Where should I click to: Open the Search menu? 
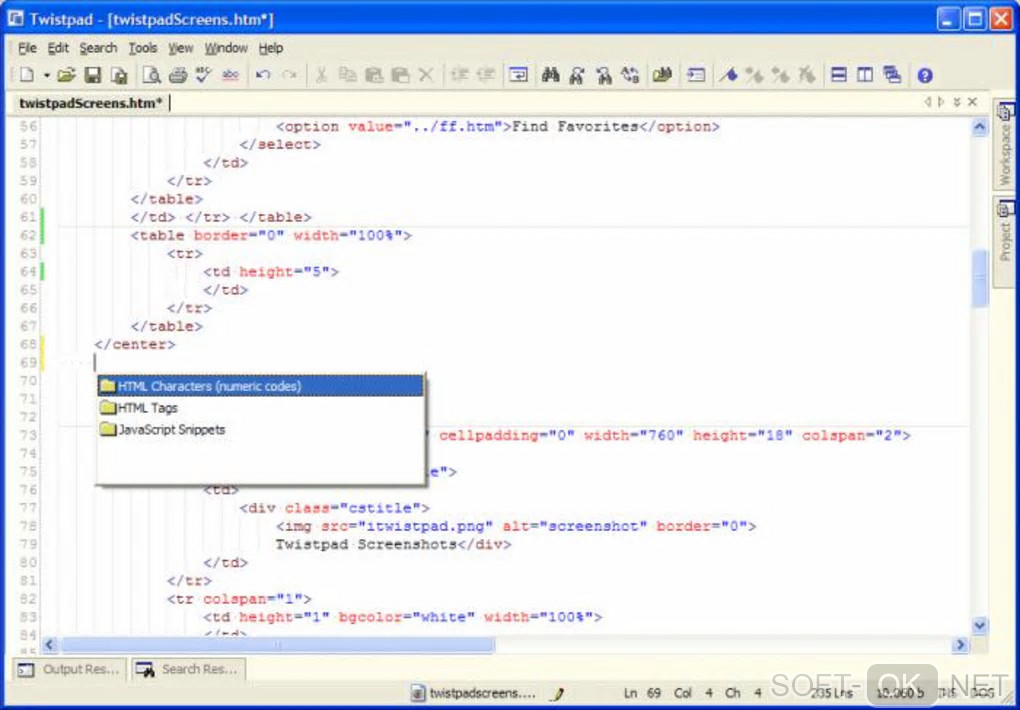[x=98, y=48]
